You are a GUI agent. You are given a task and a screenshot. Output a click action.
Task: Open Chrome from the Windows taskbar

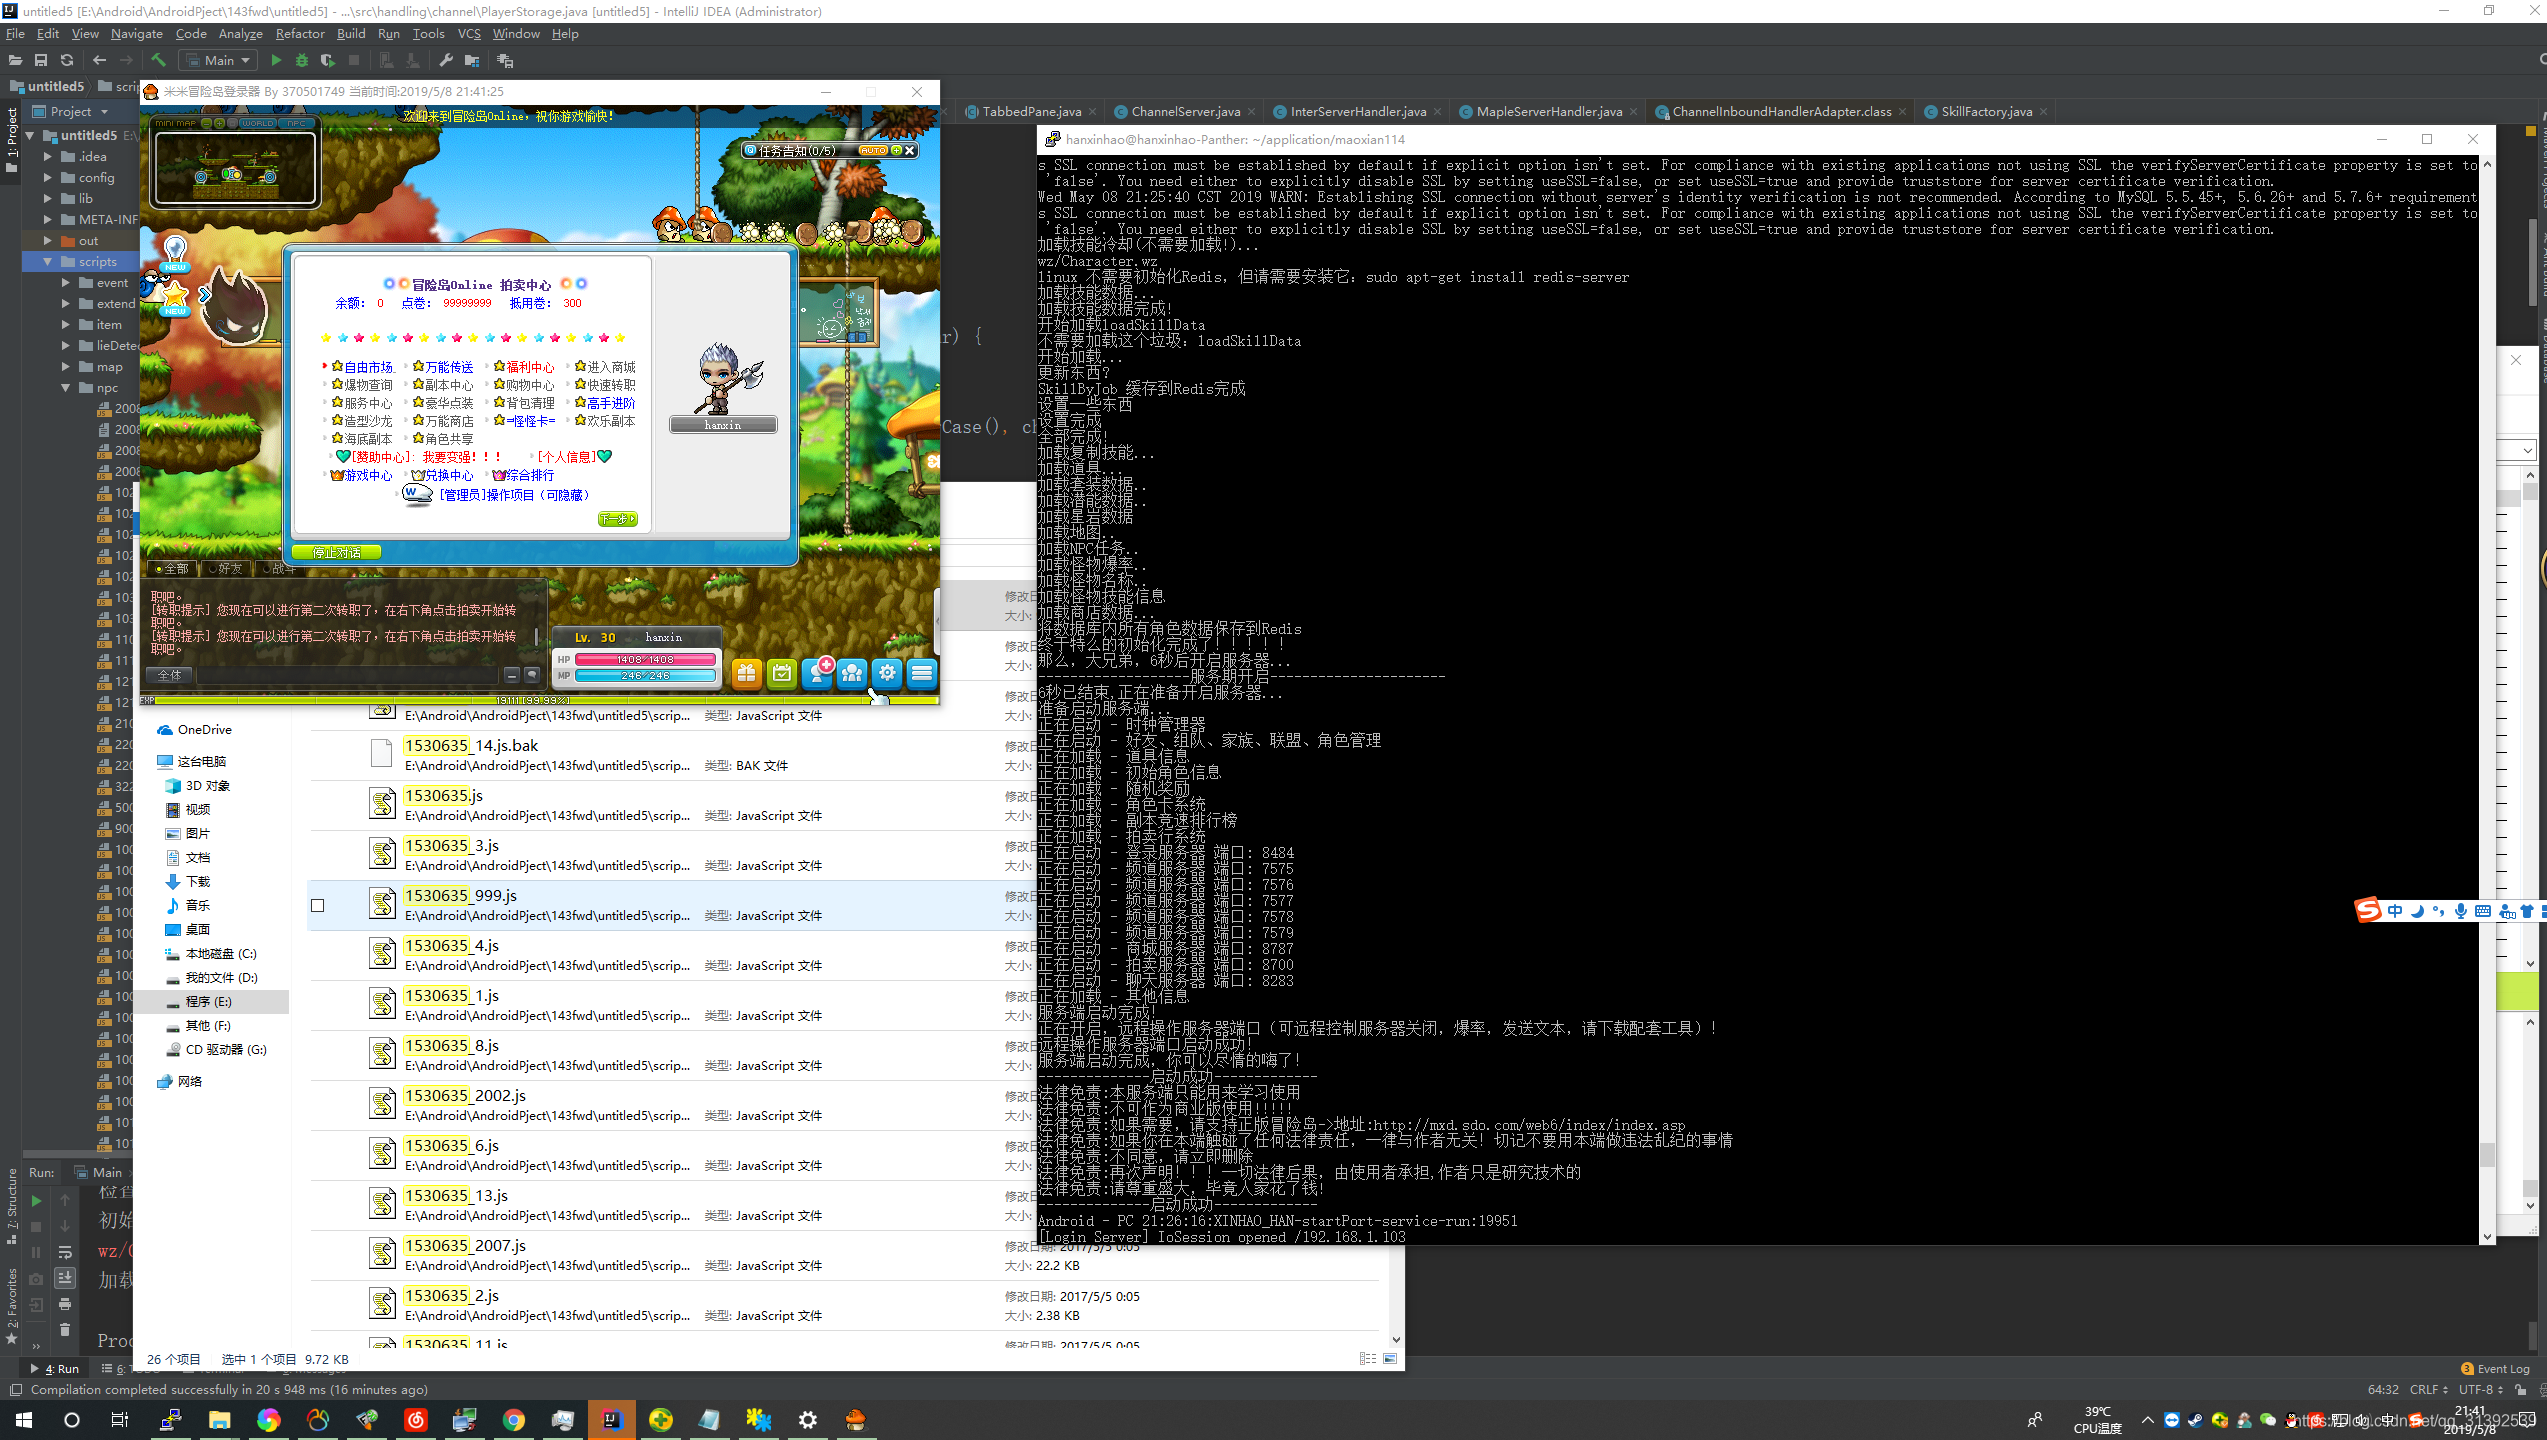coord(514,1420)
